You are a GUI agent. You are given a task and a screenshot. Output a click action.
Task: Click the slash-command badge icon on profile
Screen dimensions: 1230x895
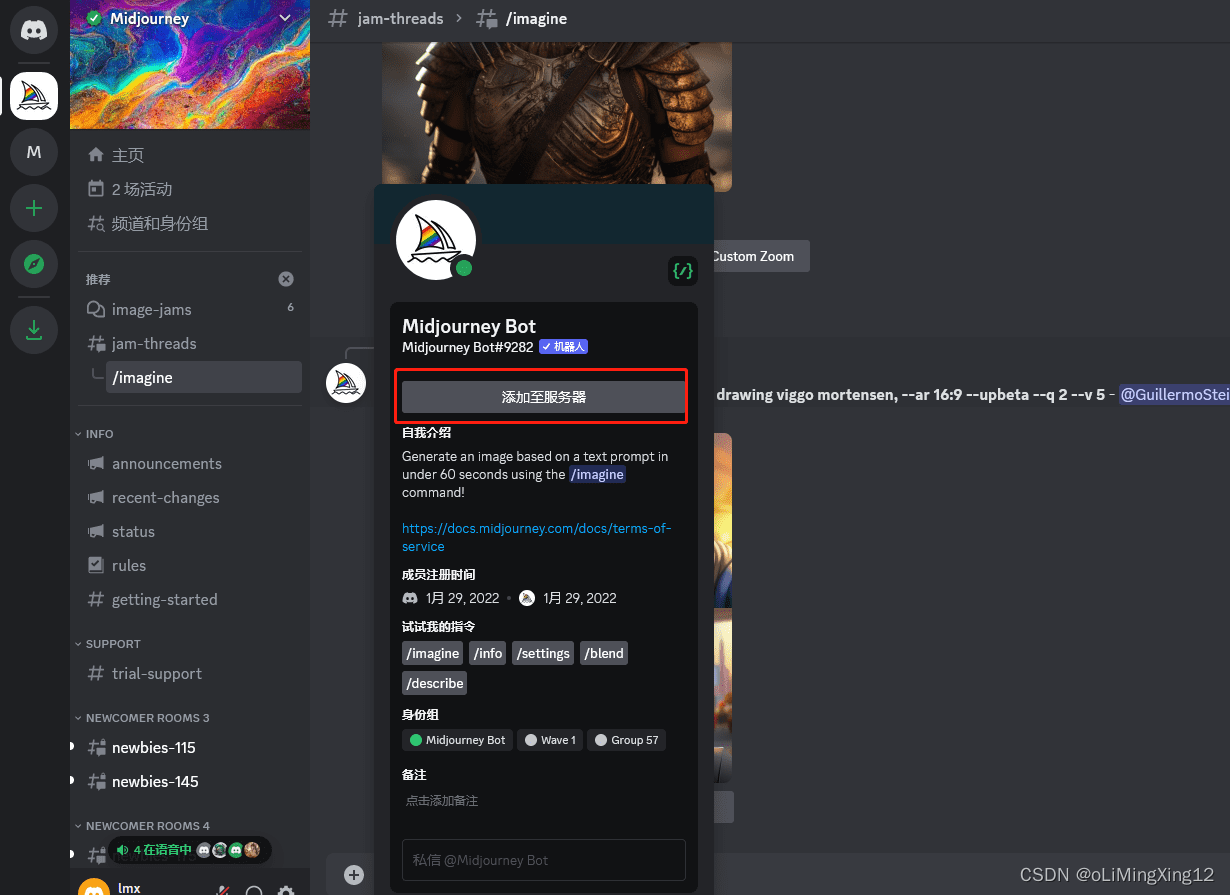click(683, 270)
